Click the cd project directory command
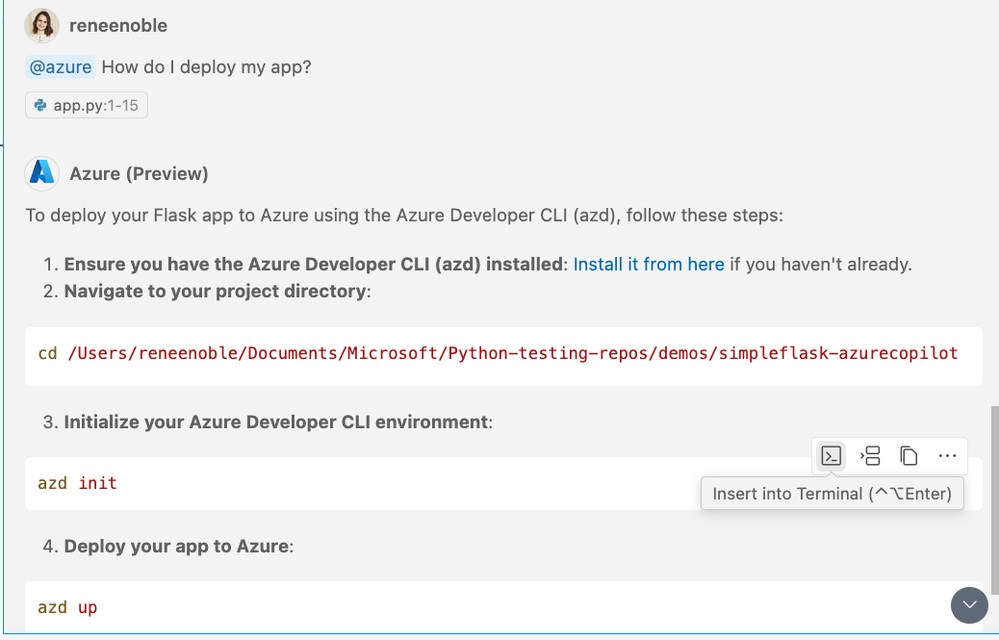999x640 pixels. pos(497,353)
